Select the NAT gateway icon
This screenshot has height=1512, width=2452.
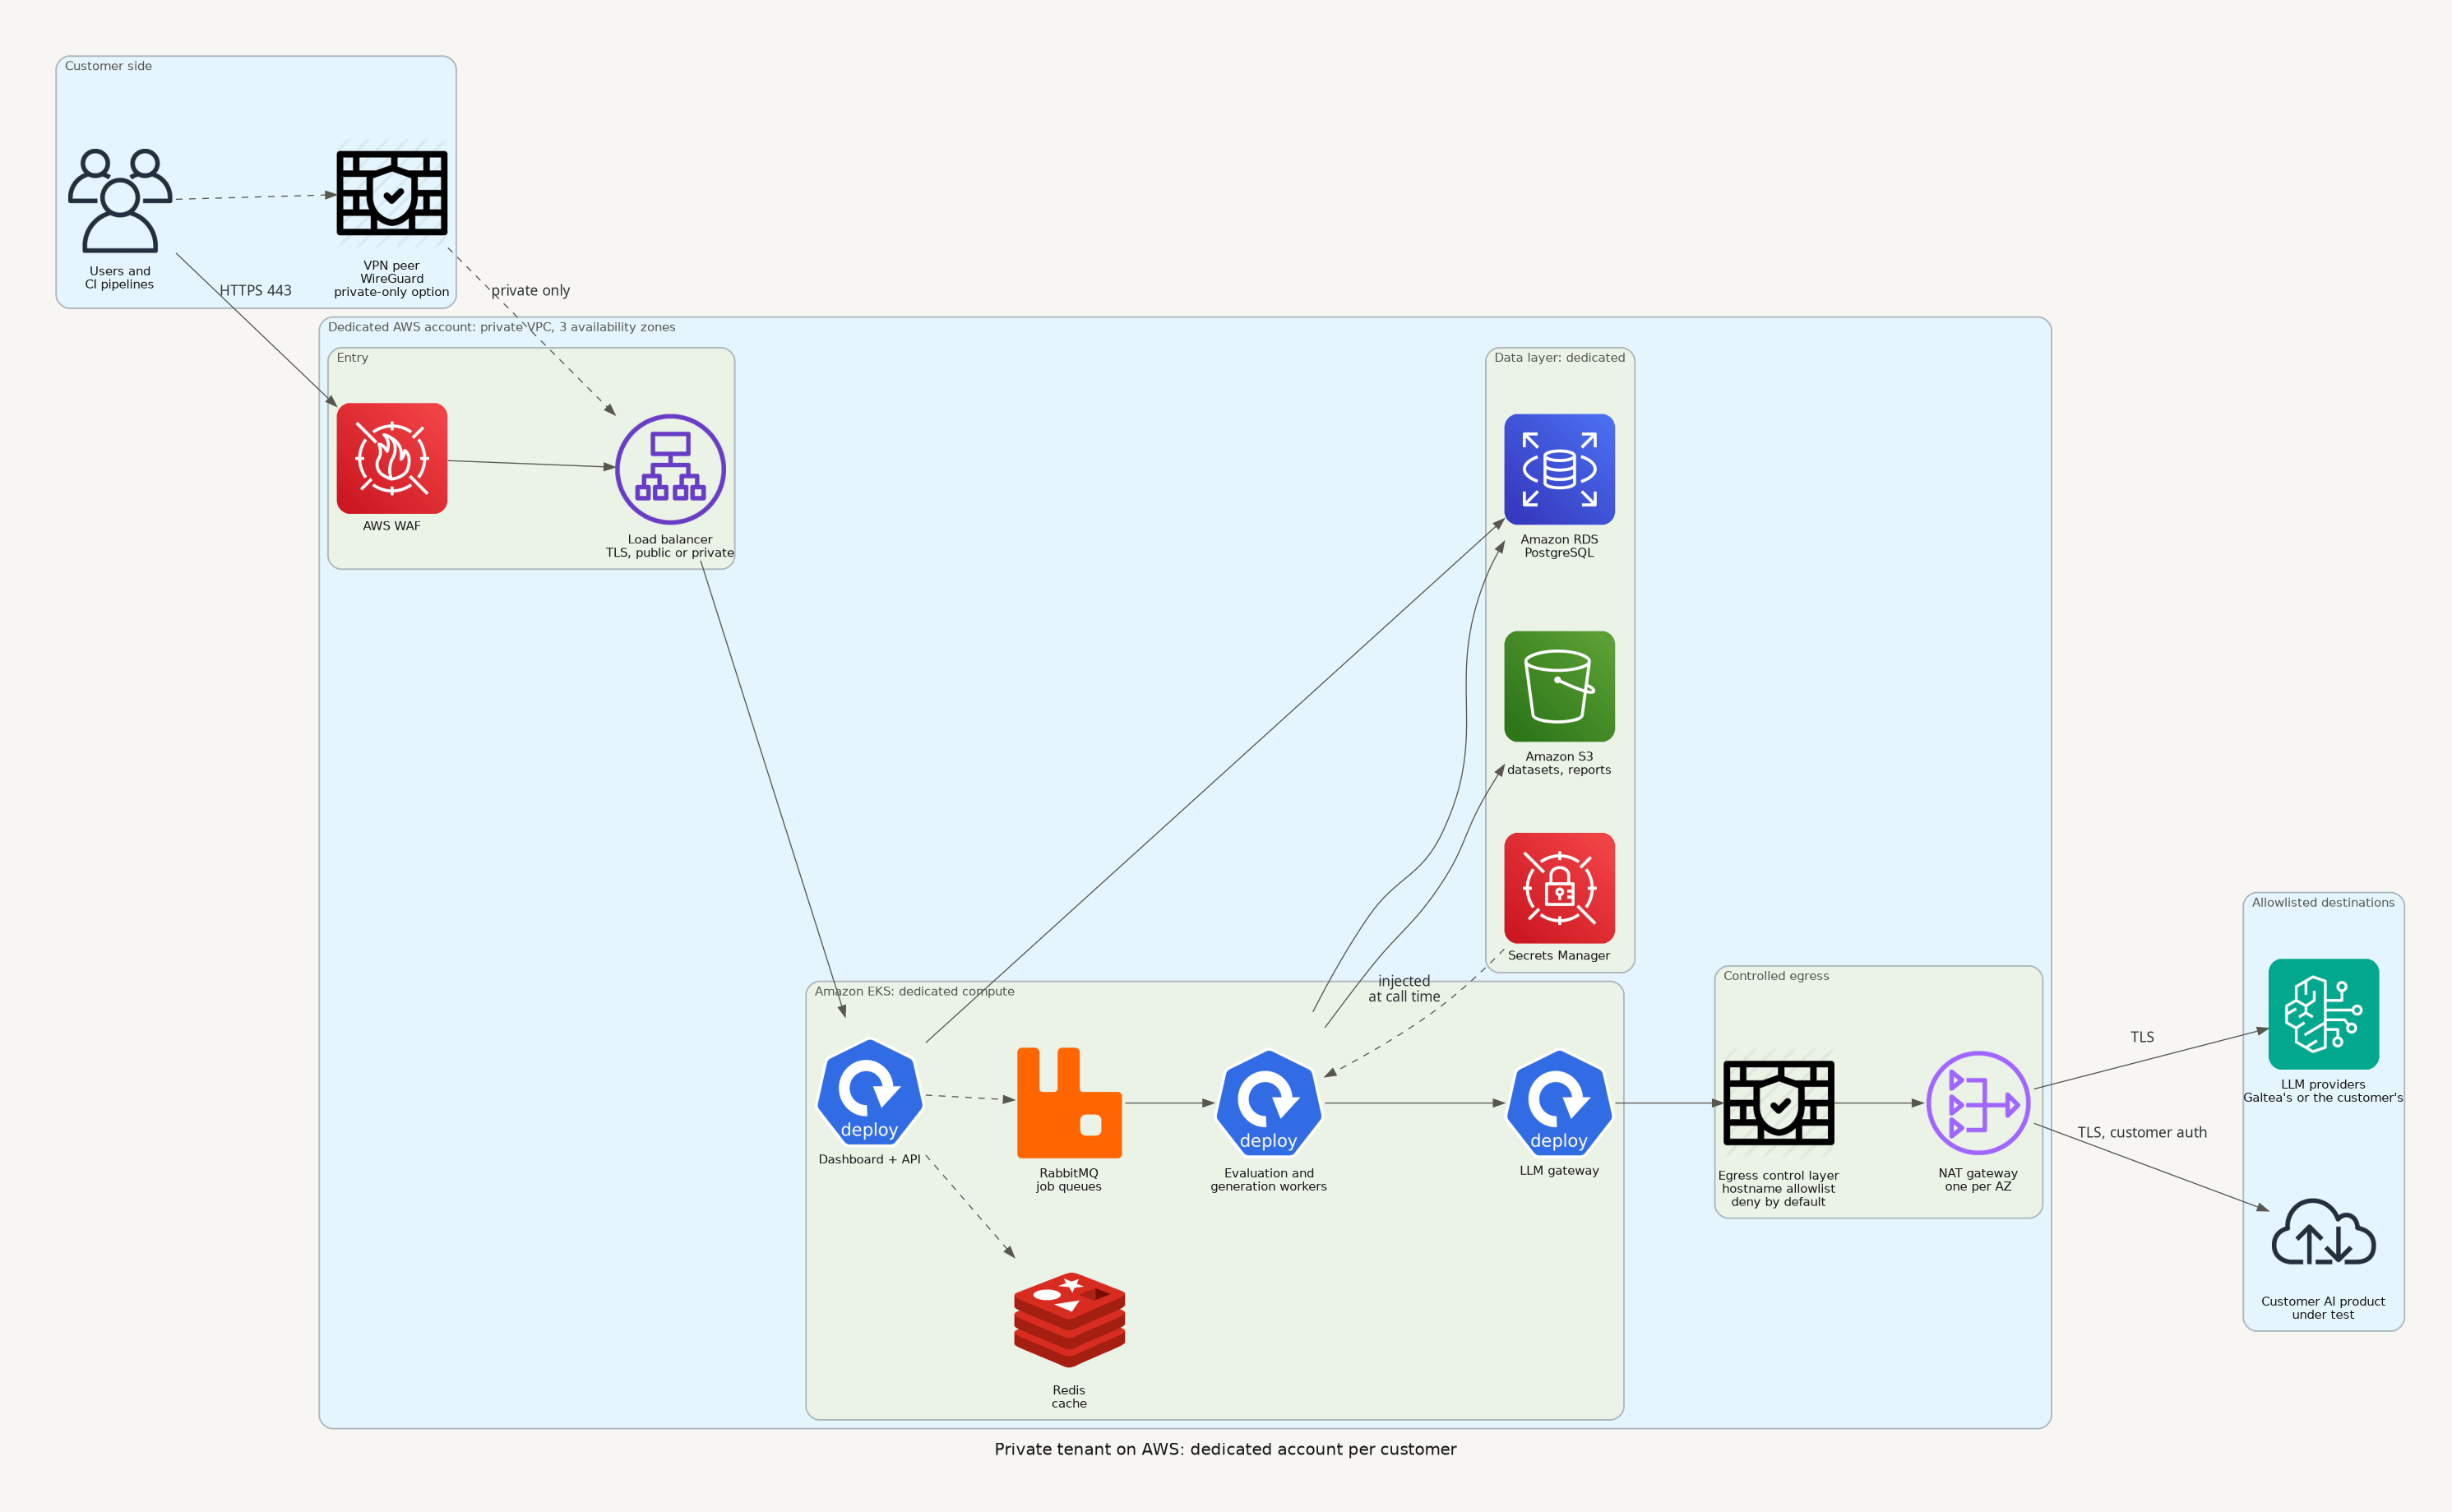pyautogui.click(x=1978, y=1103)
